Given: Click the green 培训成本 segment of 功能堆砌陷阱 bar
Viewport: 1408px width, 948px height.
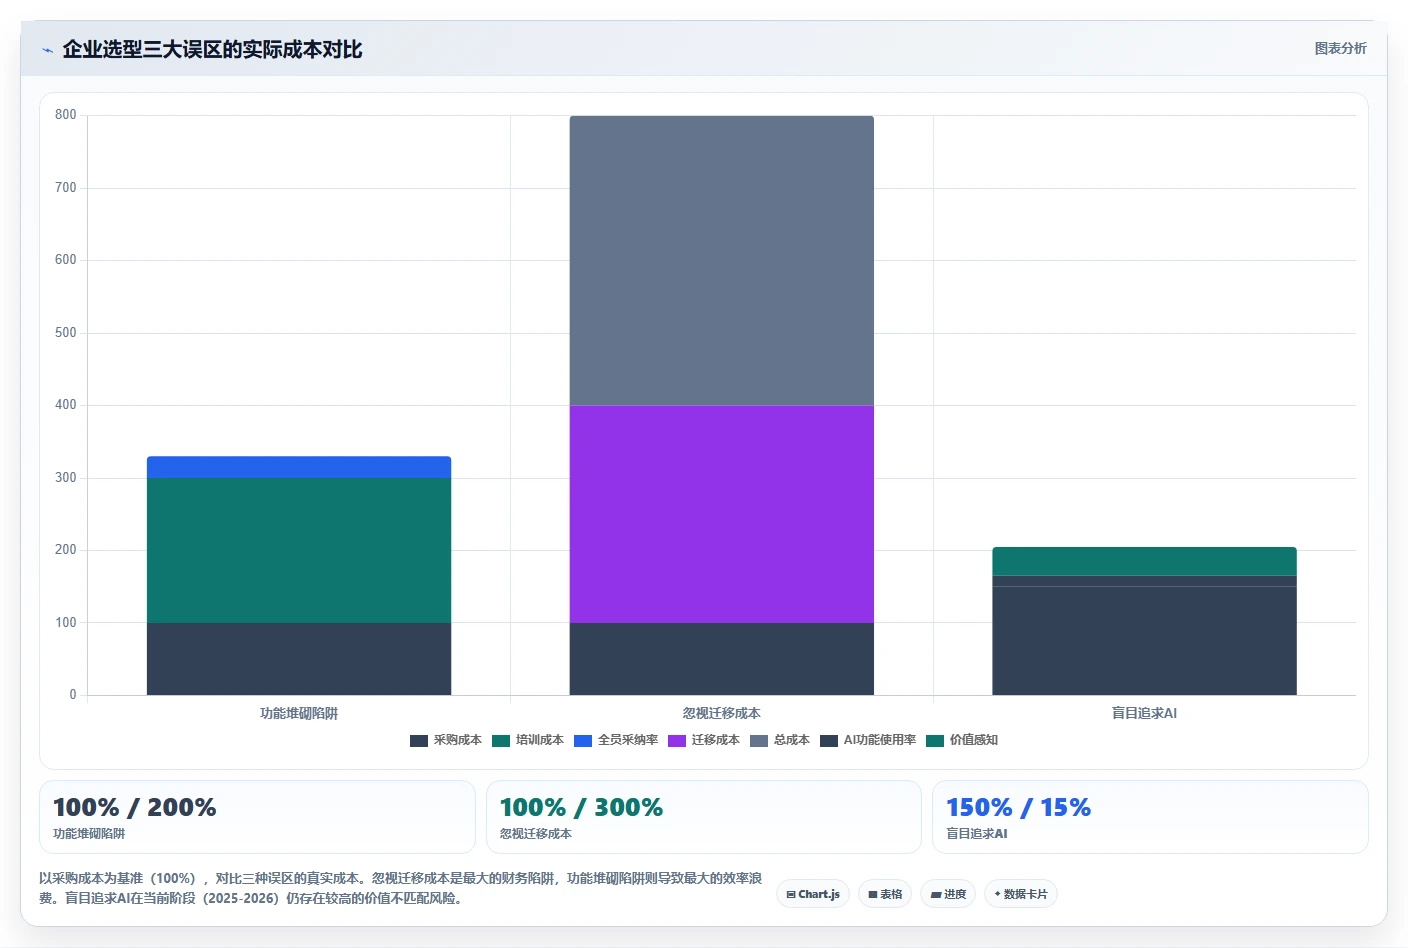Looking at the screenshot, I should tap(299, 550).
